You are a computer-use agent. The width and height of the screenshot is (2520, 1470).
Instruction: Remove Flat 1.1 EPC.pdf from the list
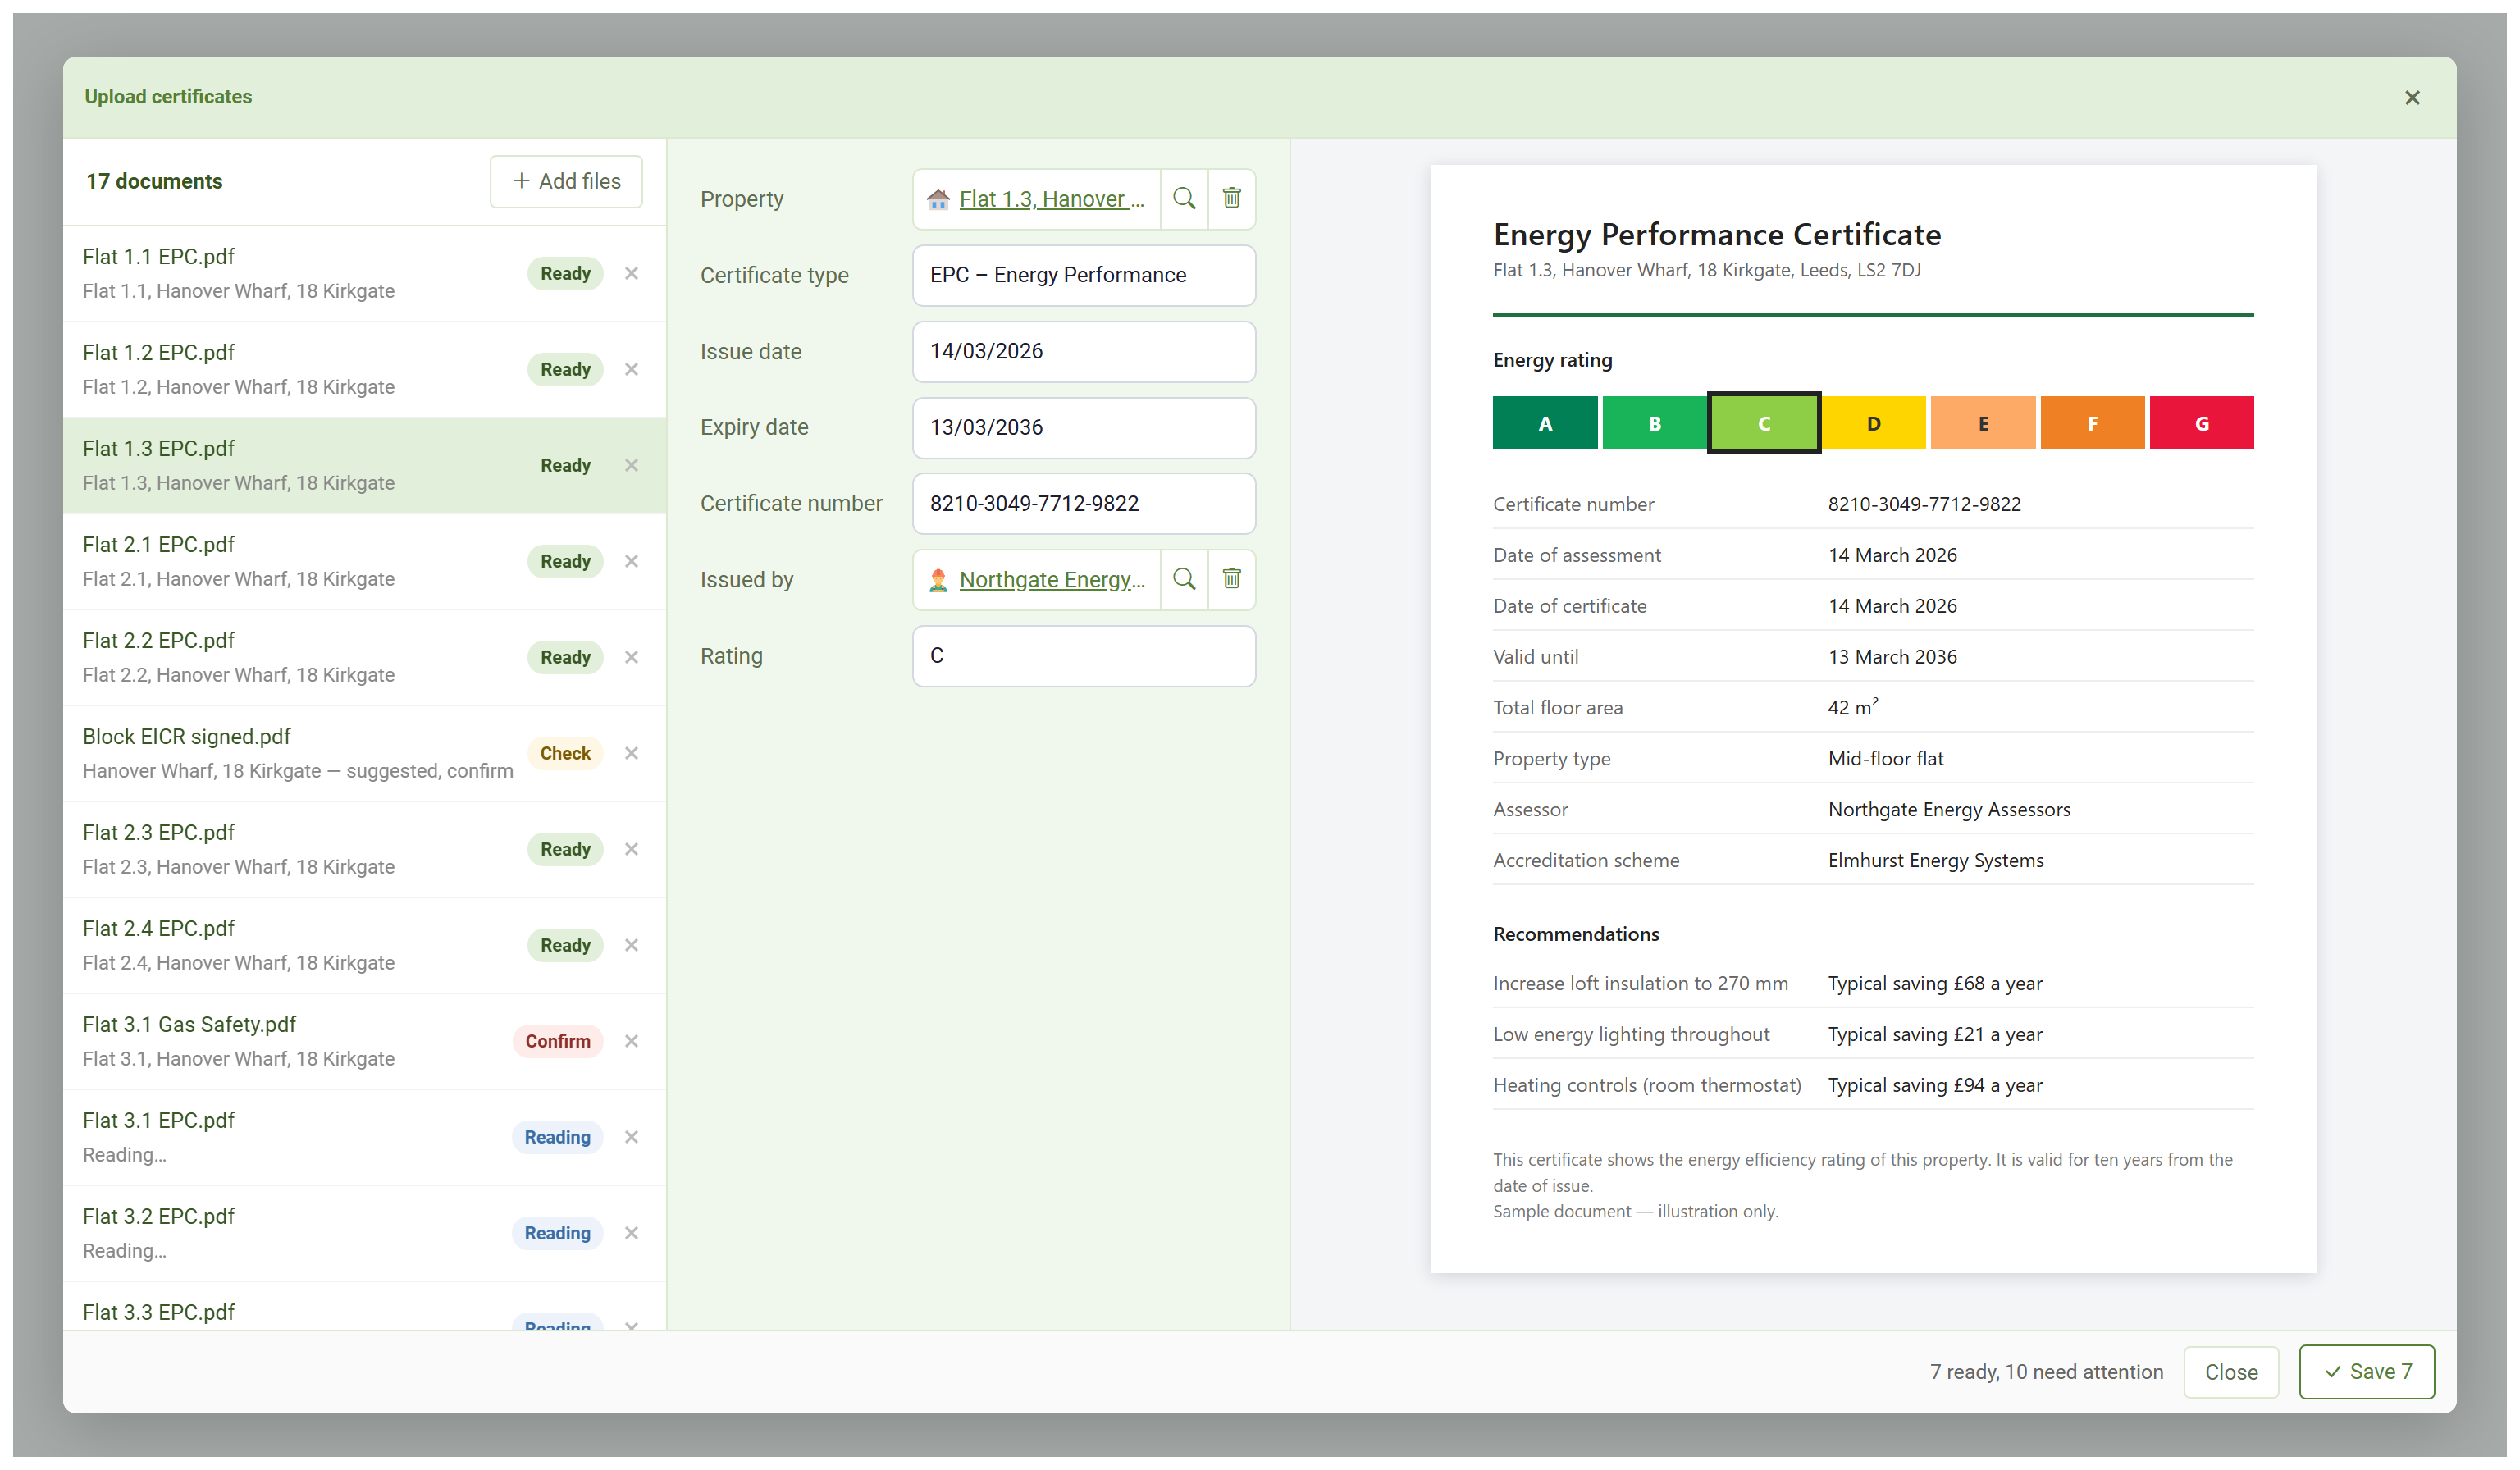631,273
